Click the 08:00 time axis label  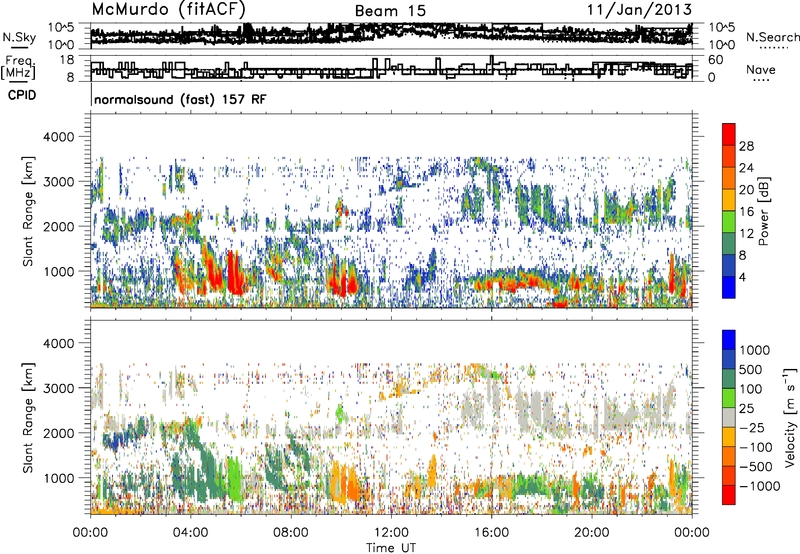coord(290,533)
